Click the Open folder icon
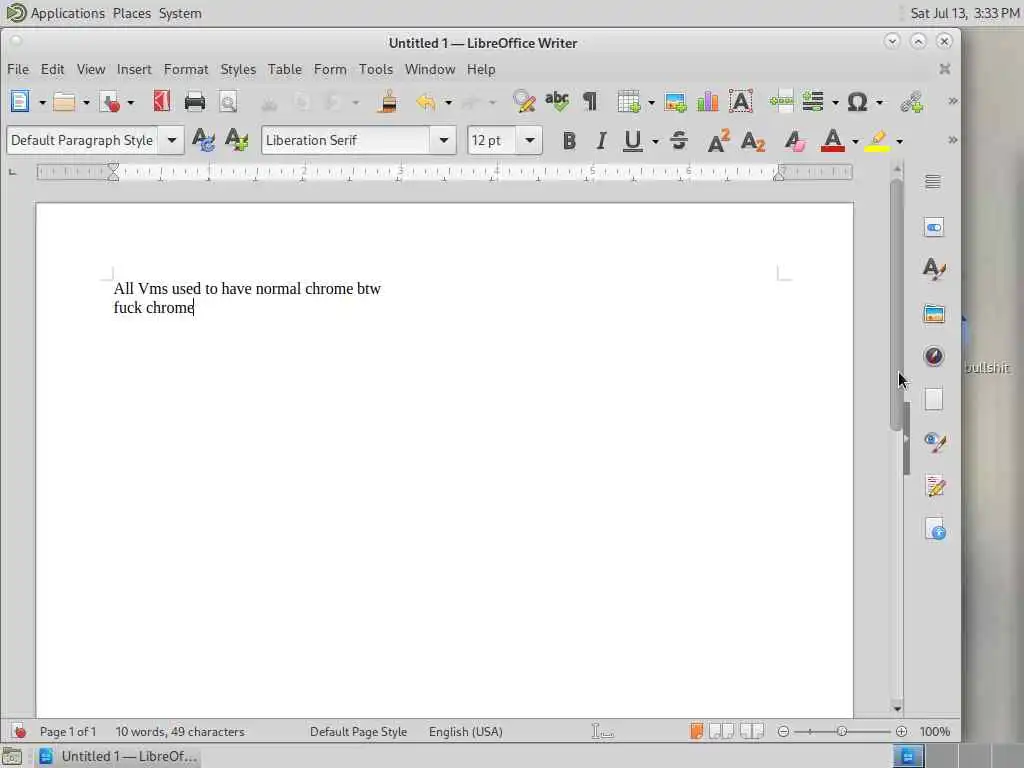1024x768 pixels. point(64,102)
